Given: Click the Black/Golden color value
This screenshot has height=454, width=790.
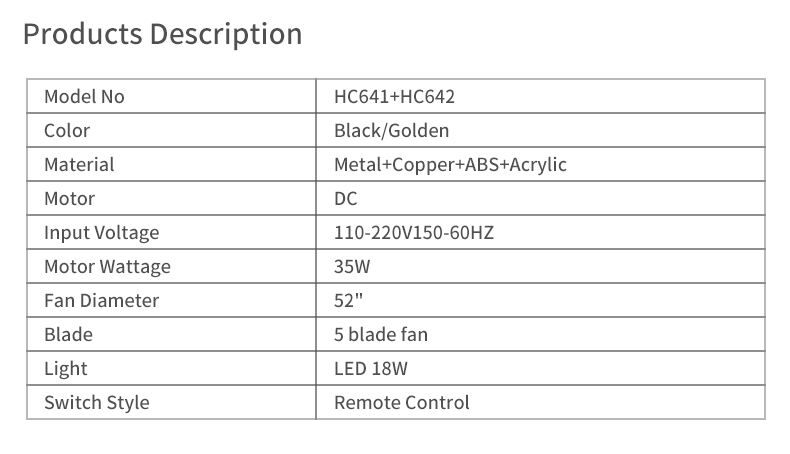Looking at the screenshot, I should pos(391,131).
